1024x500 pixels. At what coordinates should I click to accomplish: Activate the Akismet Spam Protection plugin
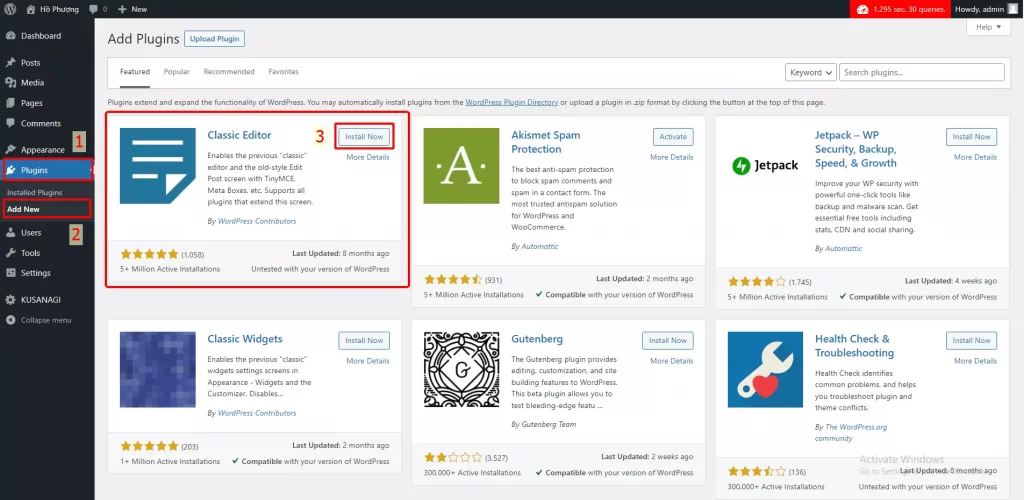pyautogui.click(x=673, y=137)
